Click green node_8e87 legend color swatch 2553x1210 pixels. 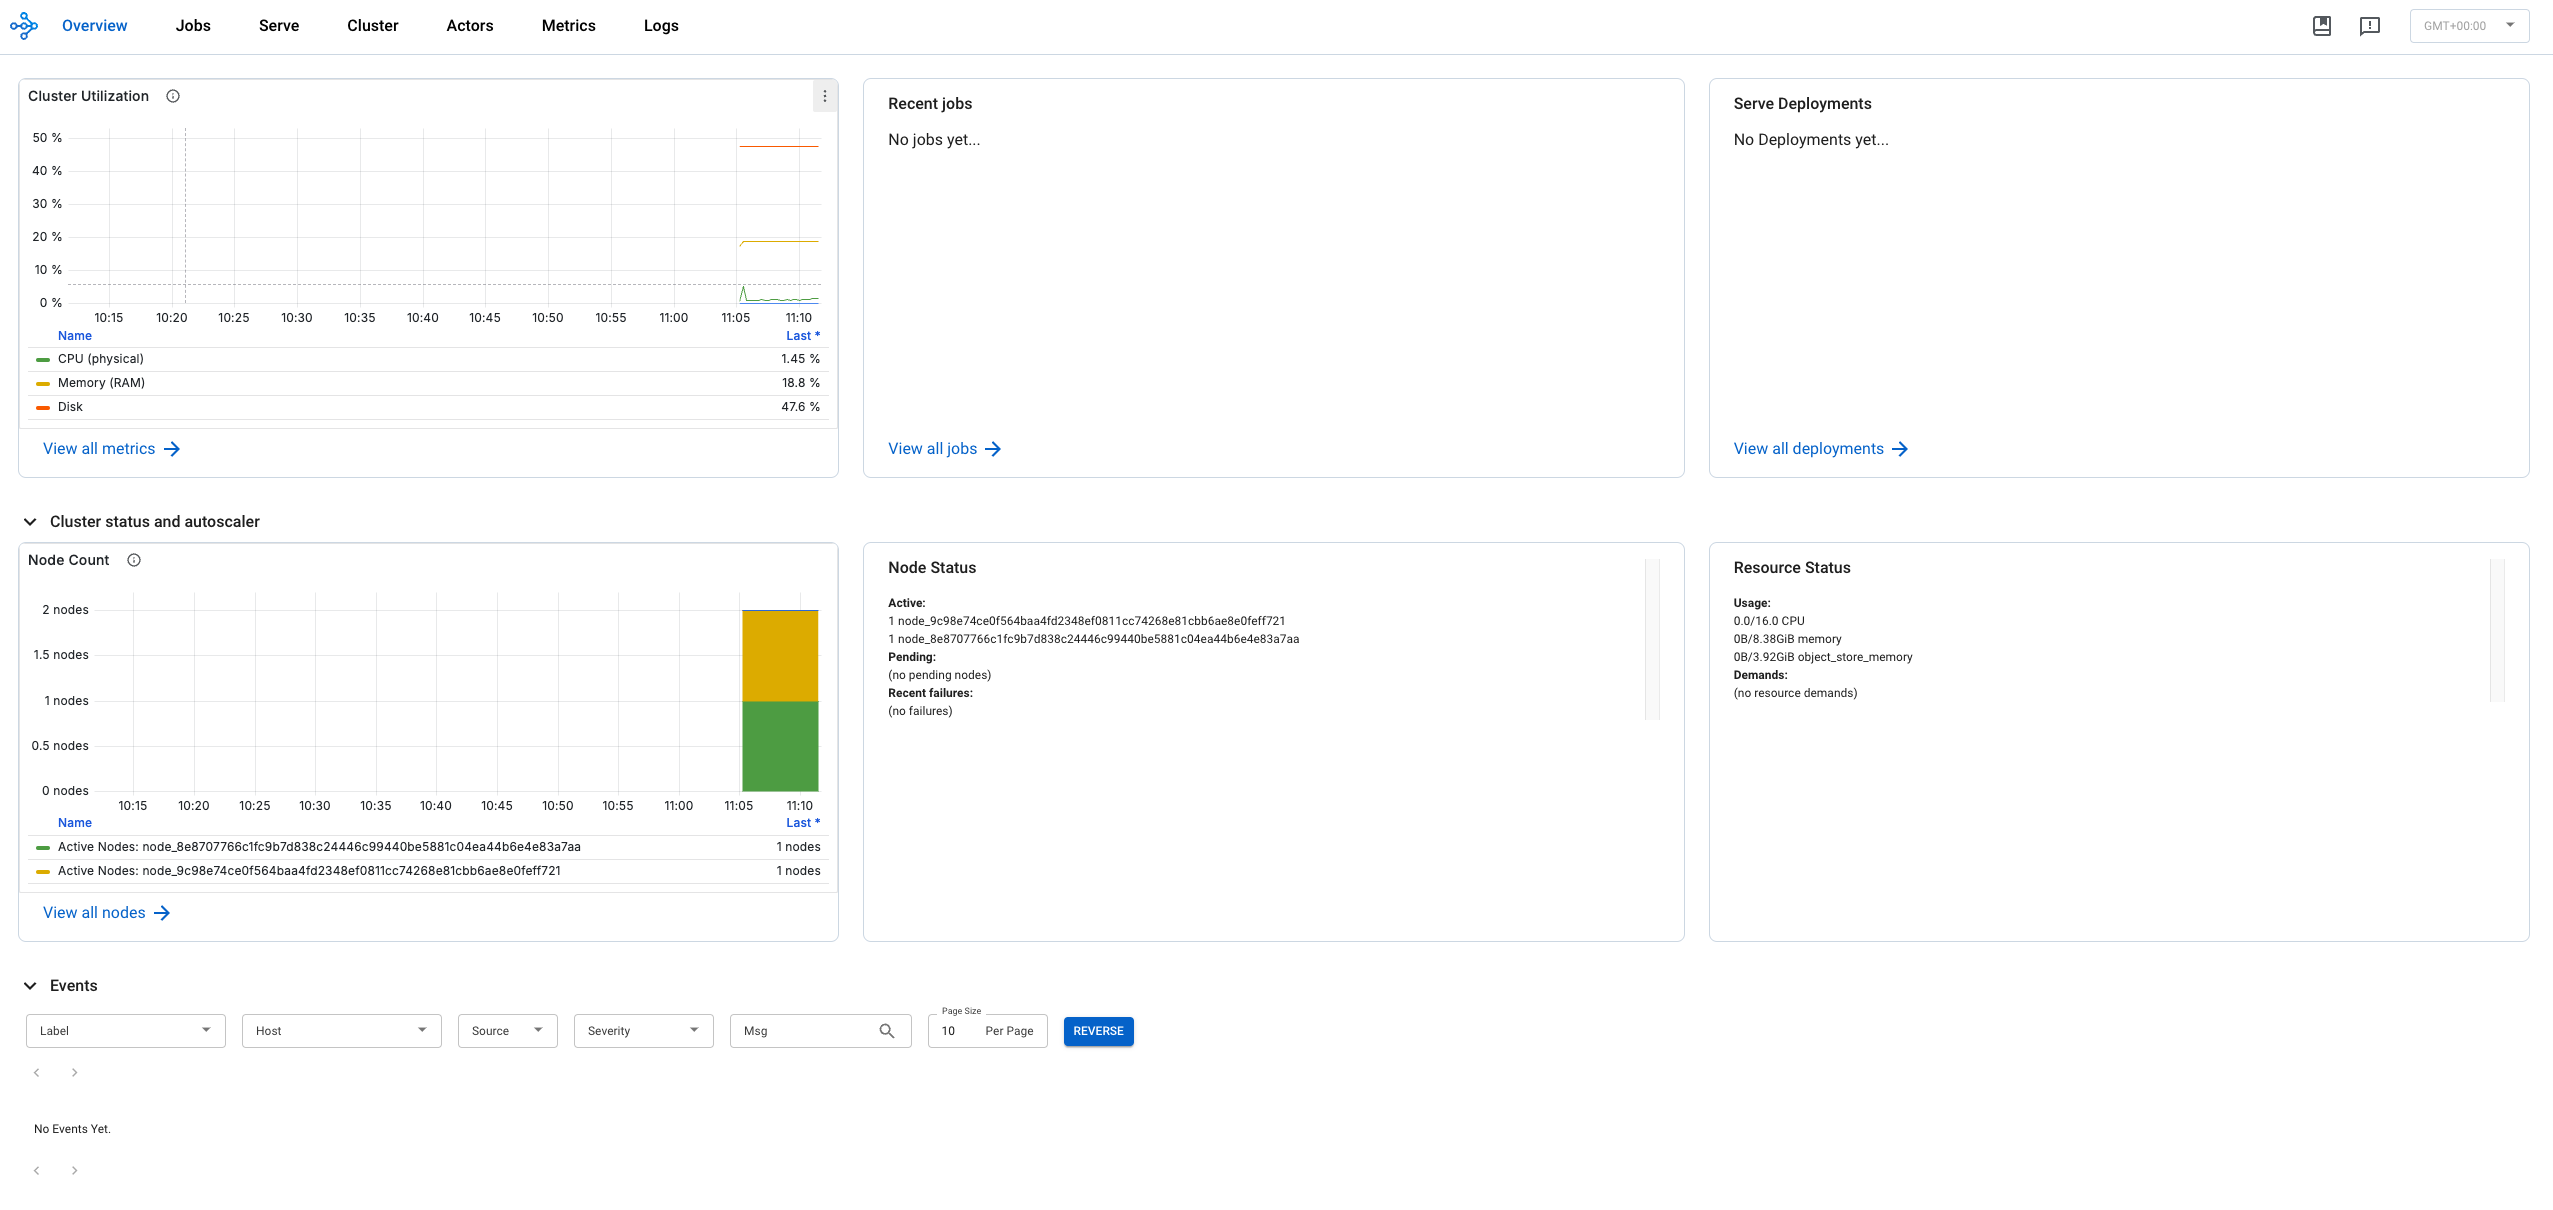43,847
